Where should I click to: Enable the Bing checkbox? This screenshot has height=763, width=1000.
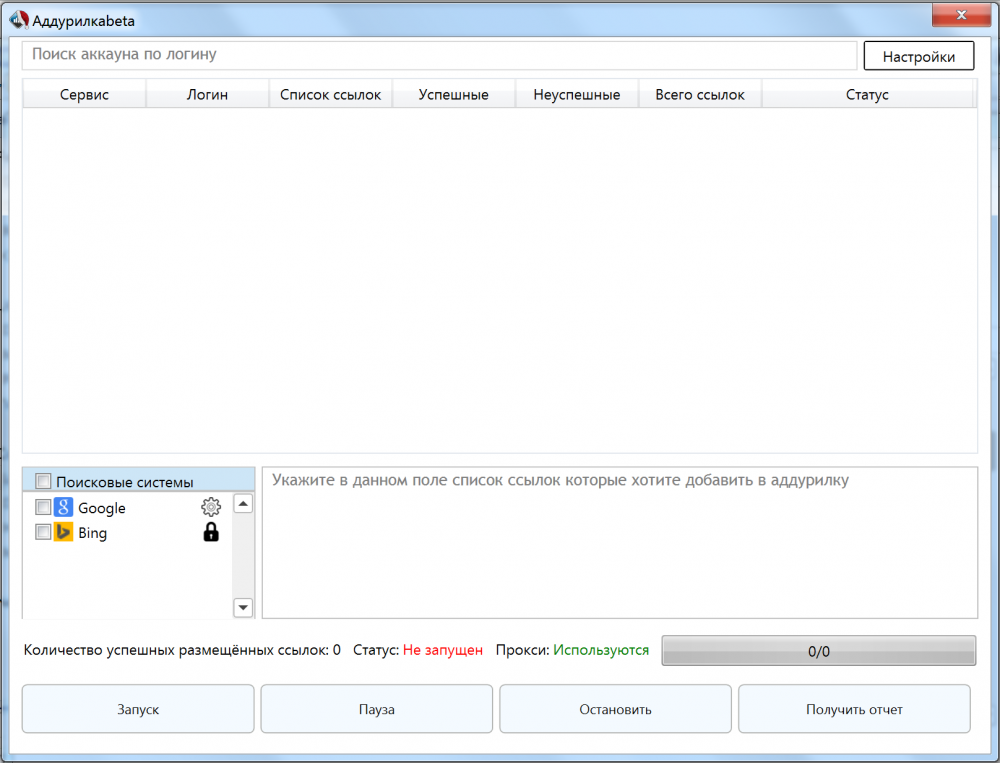(43, 531)
